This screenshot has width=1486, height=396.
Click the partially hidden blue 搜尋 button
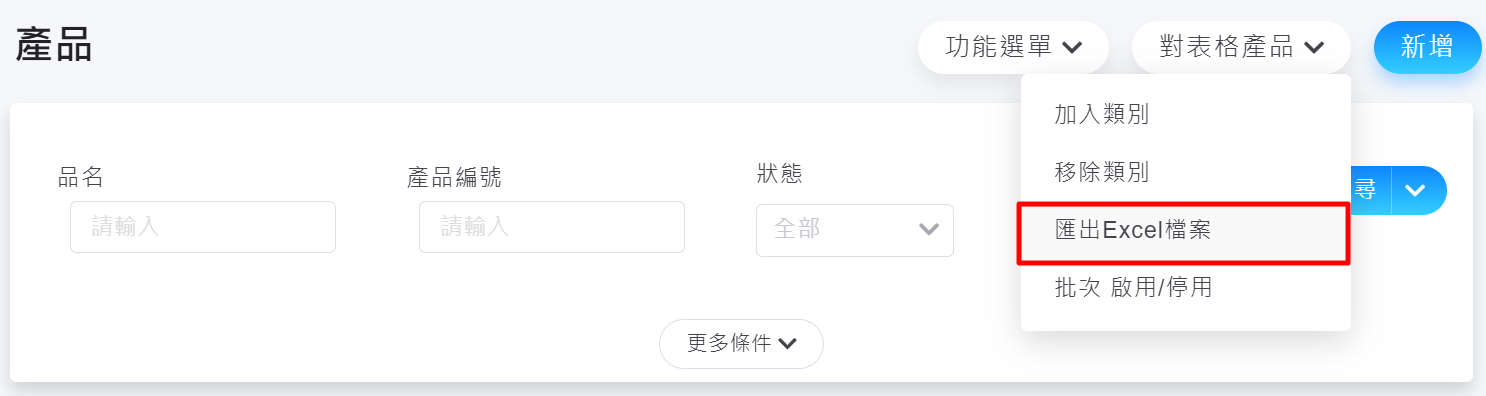tap(1371, 190)
